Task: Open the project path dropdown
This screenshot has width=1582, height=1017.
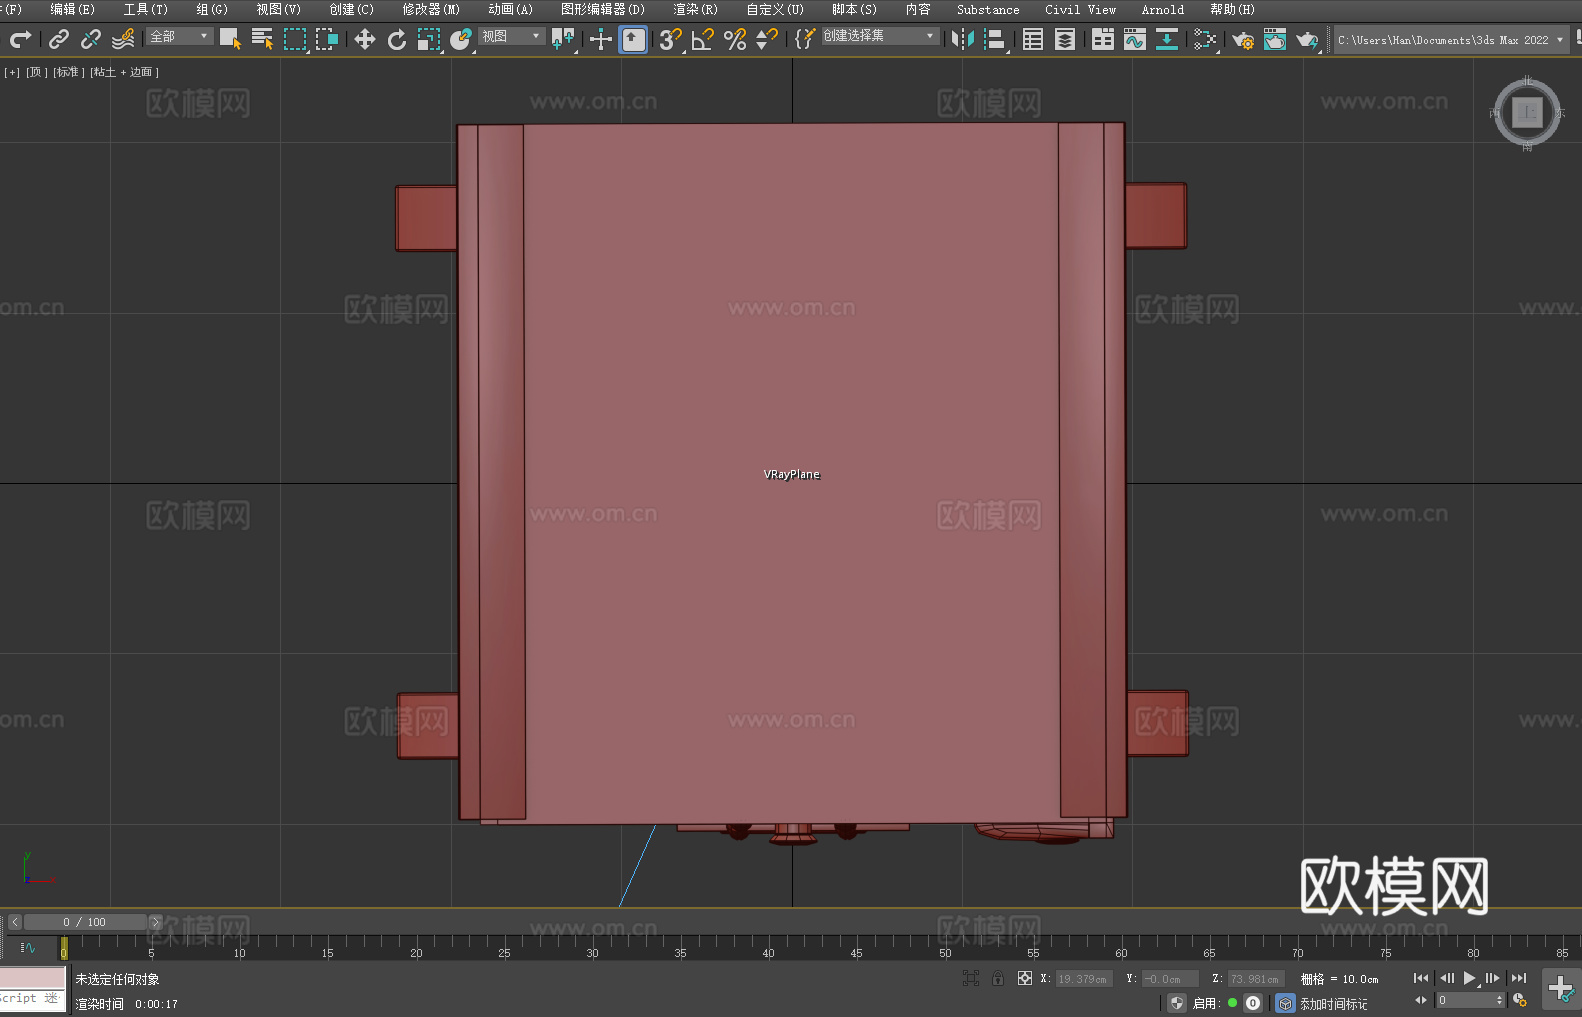Action: [1451, 40]
